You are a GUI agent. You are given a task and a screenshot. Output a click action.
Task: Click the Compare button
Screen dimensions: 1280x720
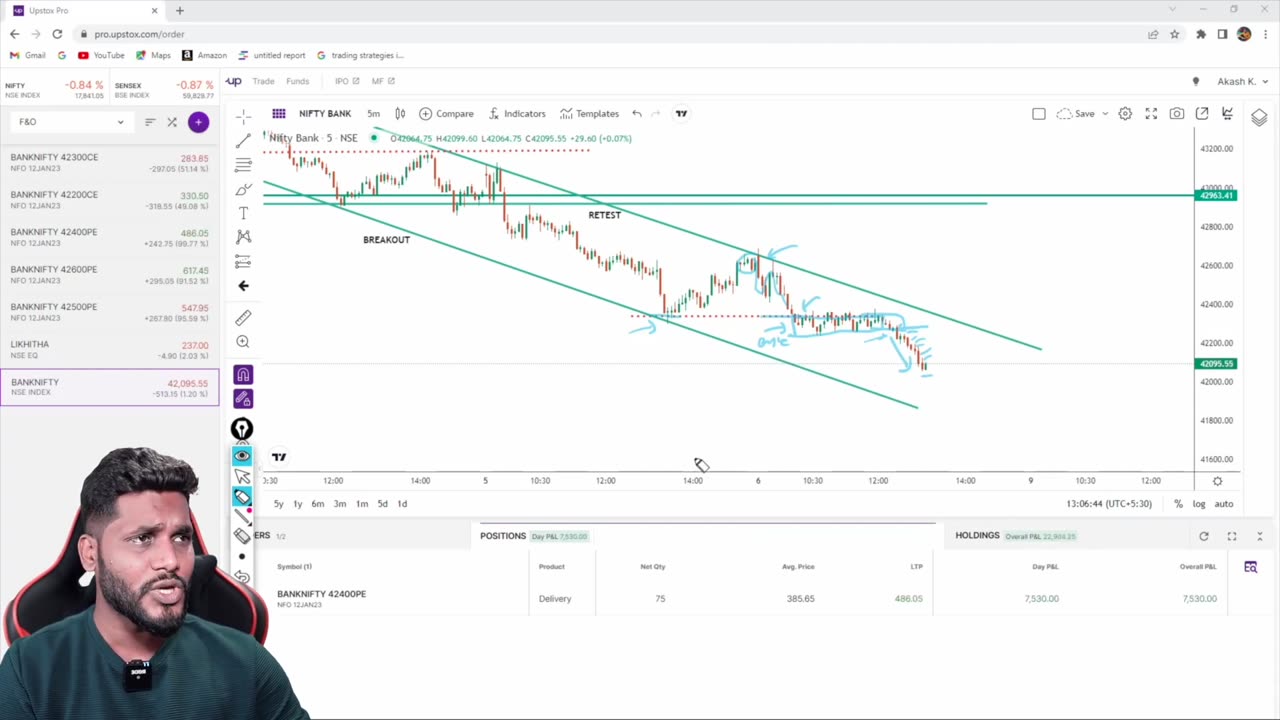point(446,114)
